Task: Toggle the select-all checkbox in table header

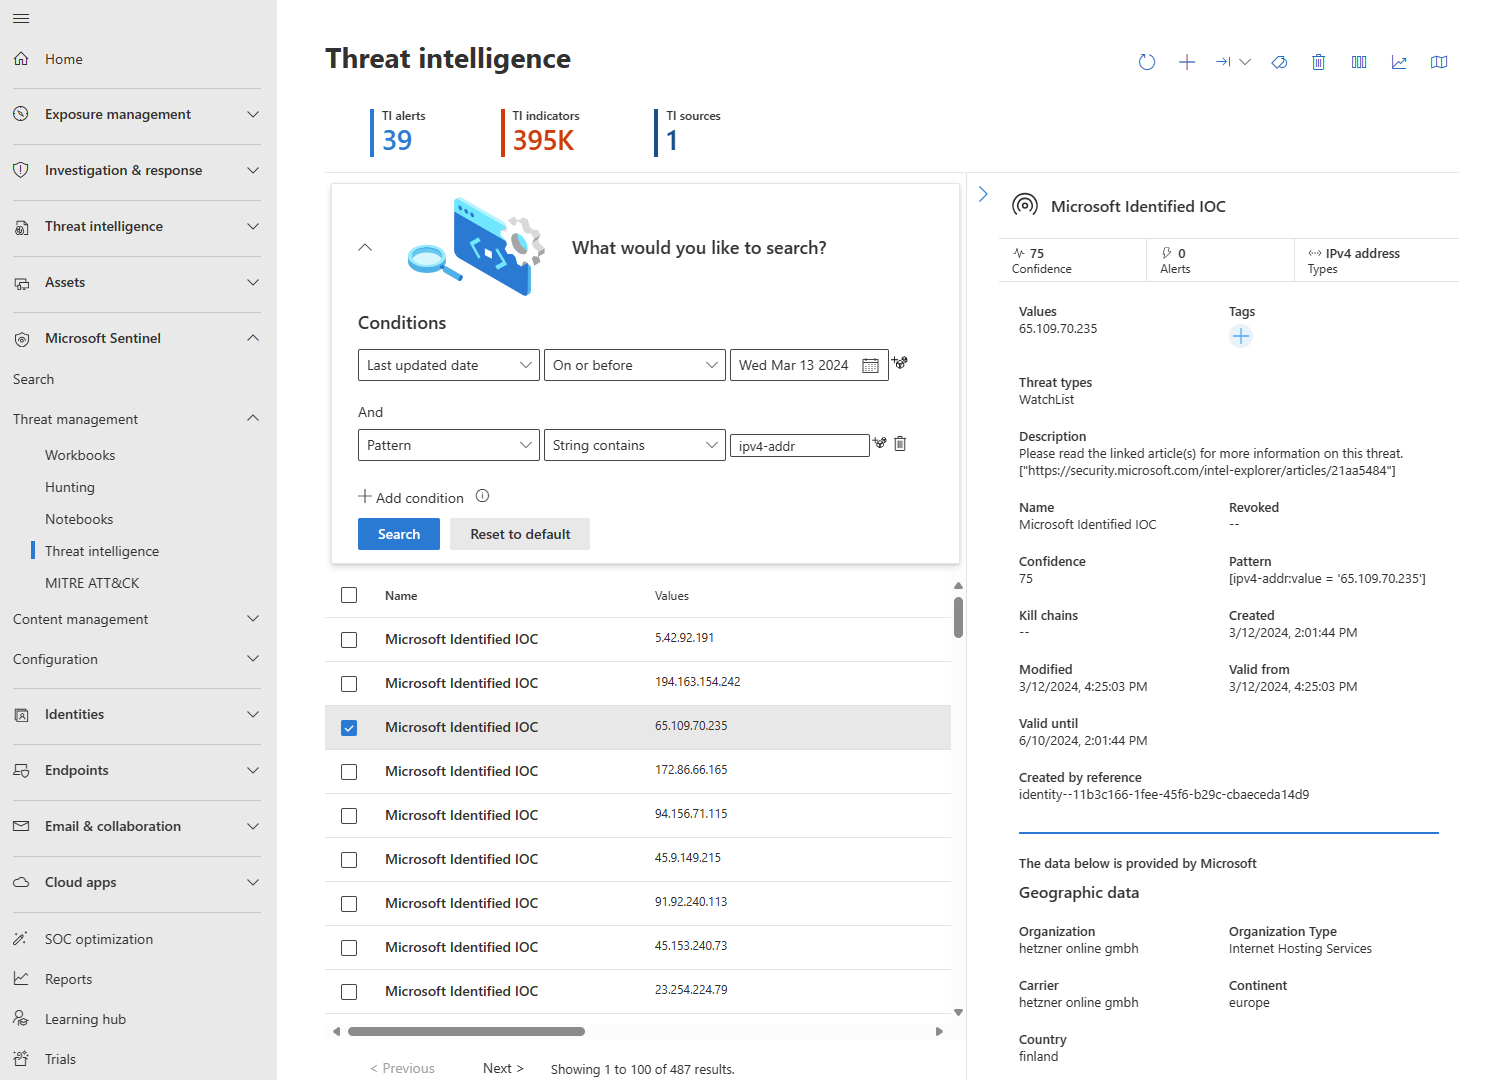Action: point(349,595)
